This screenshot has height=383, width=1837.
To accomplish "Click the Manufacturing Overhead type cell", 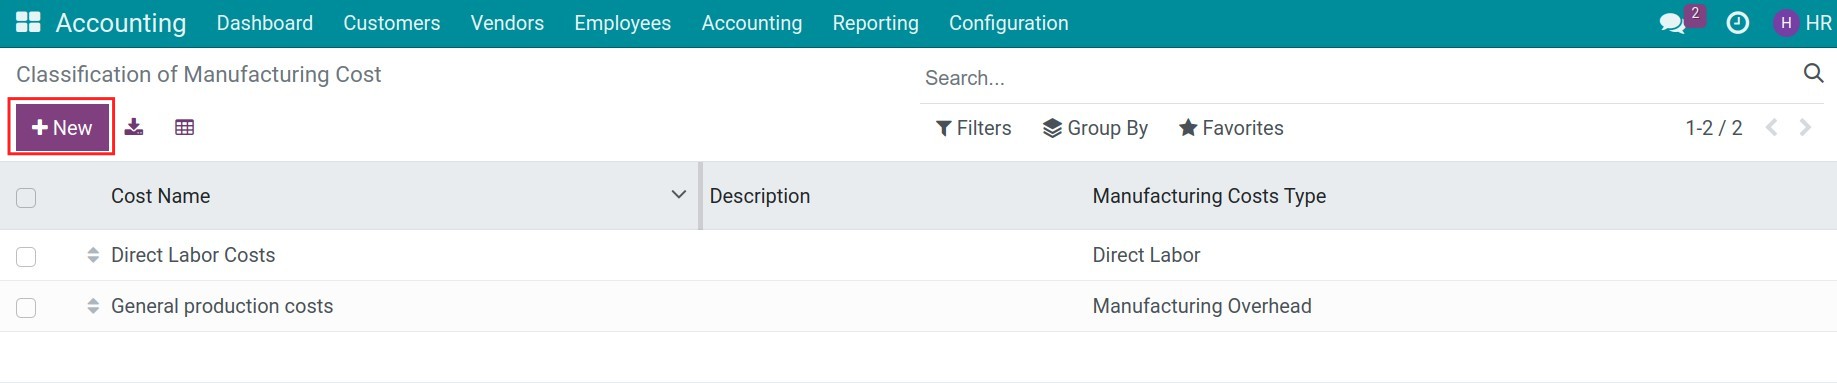I will pyautogui.click(x=1202, y=306).
